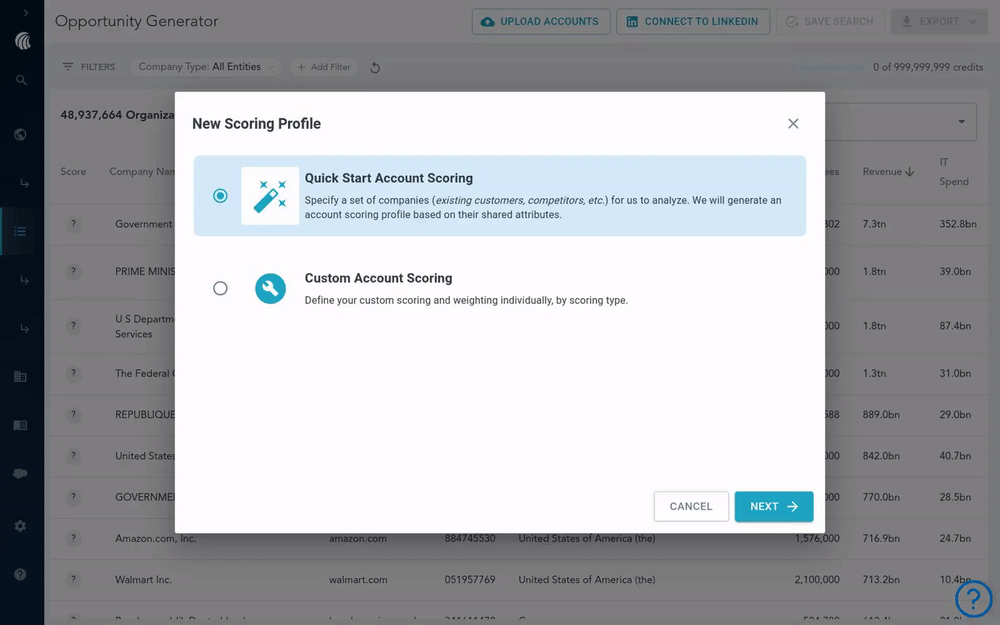Click the sidebar book icon

point(20,425)
